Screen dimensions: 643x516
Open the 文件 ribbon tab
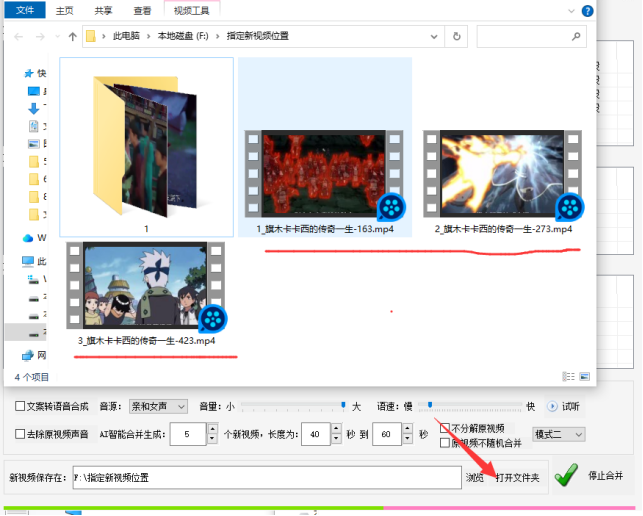coord(25,9)
